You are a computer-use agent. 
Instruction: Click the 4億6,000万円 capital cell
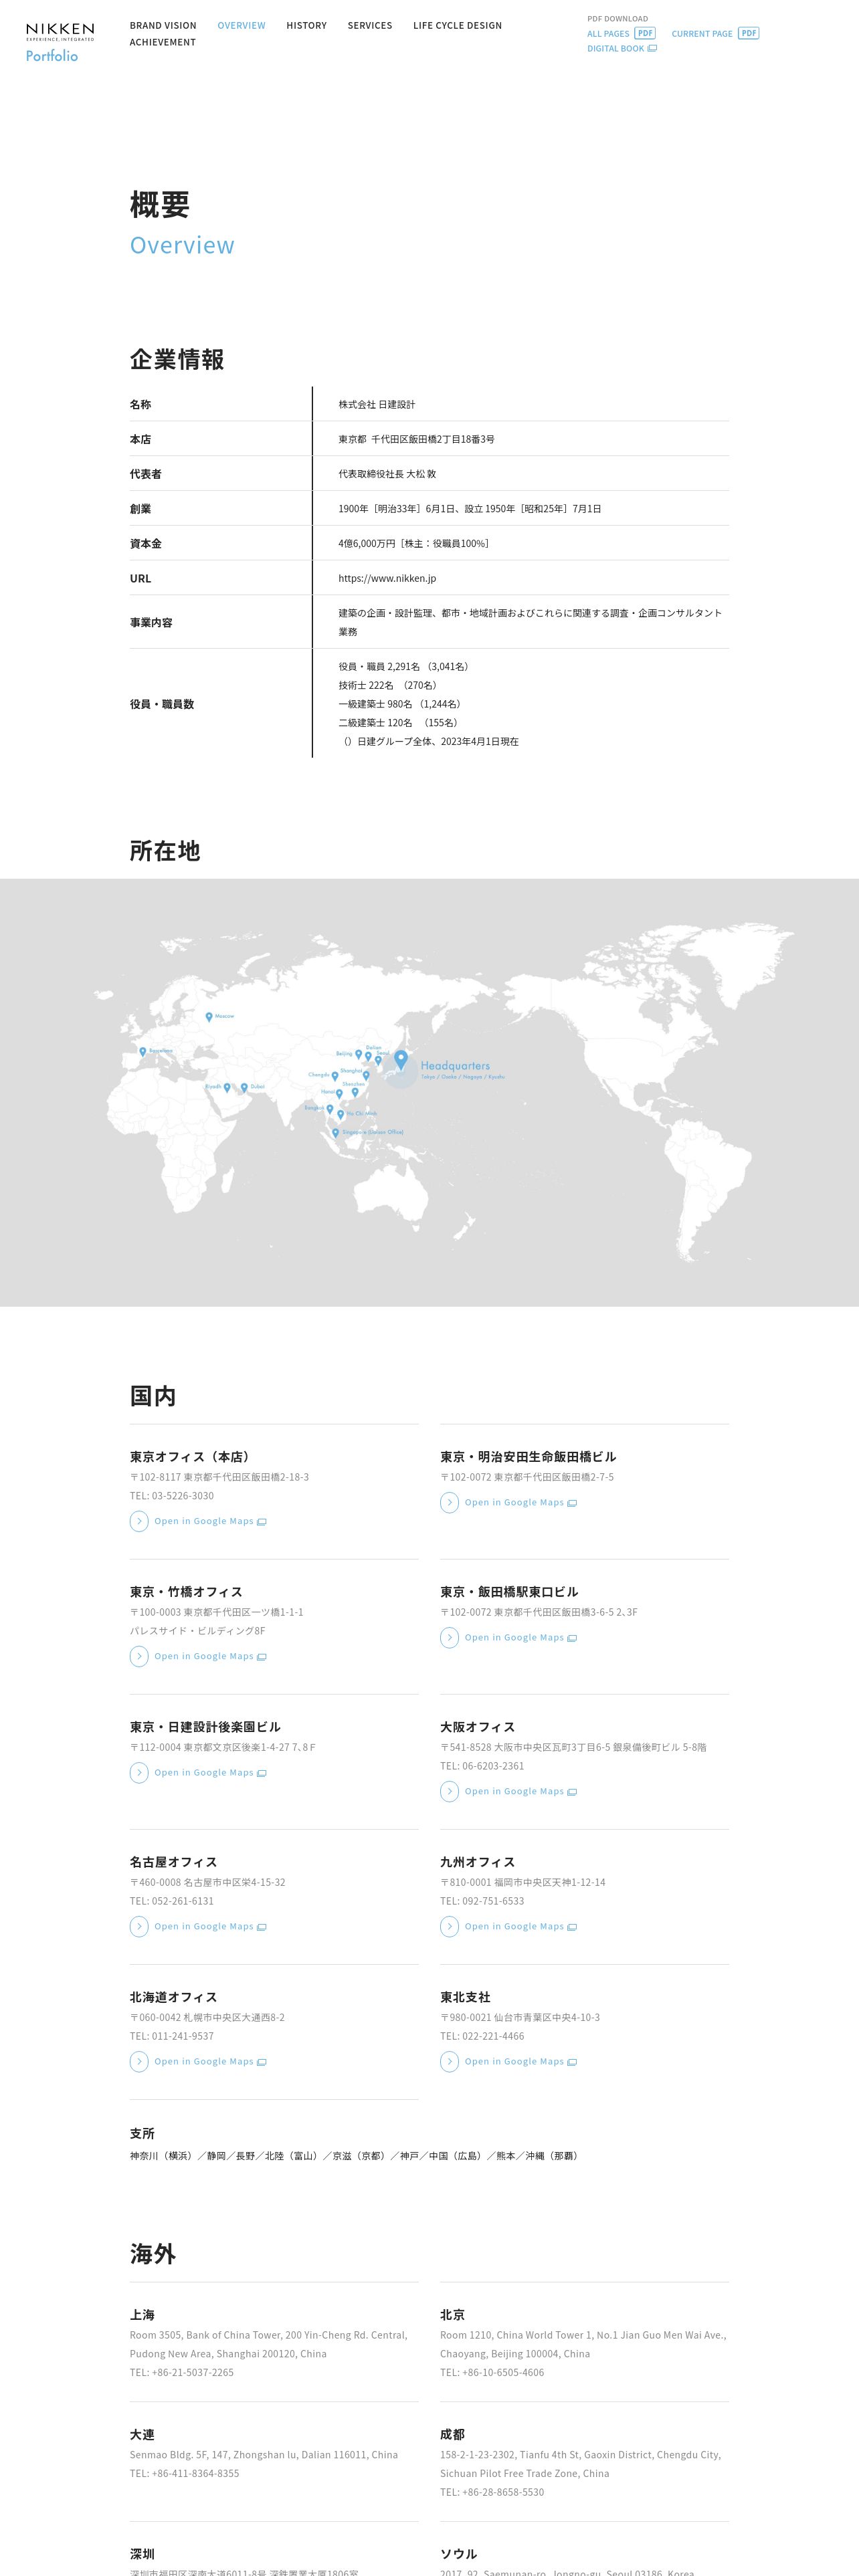coord(414,543)
